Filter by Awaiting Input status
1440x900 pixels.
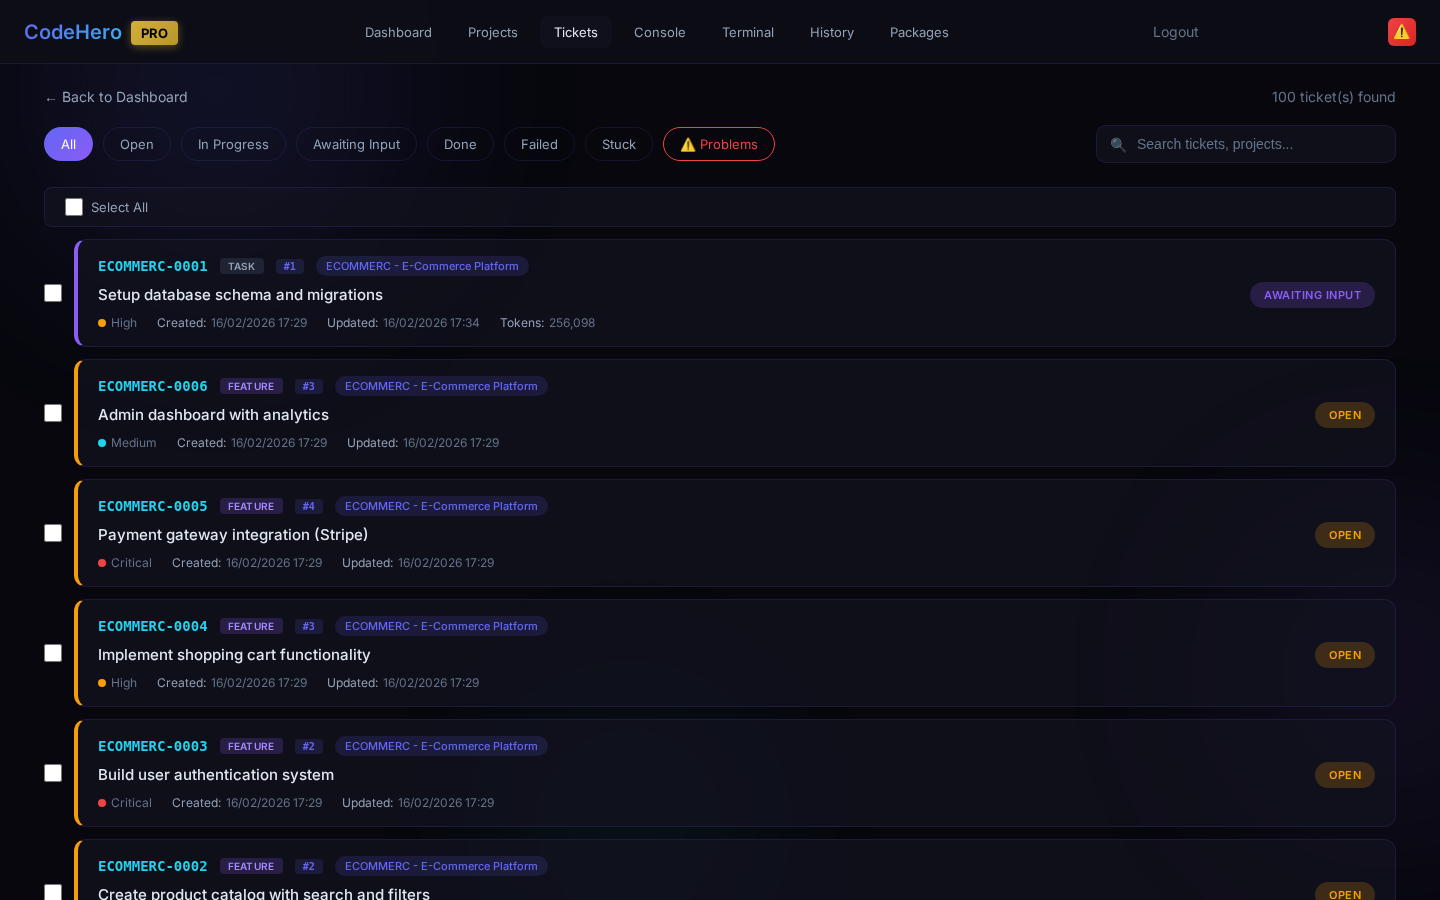pyautogui.click(x=356, y=144)
